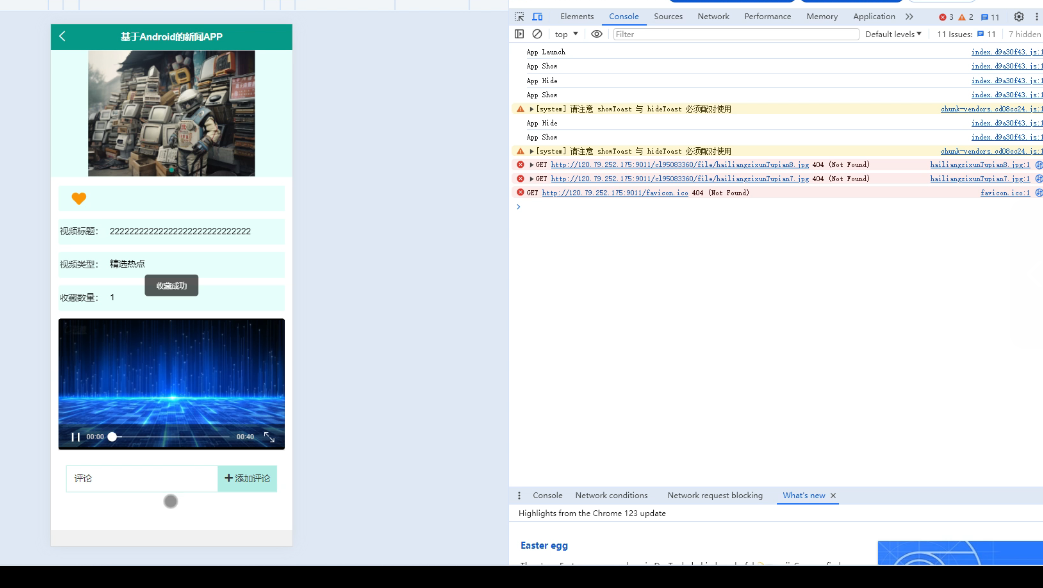Add comment with the 添加评论 button
Screen dimensions: 1043x588
tap(247, 478)
